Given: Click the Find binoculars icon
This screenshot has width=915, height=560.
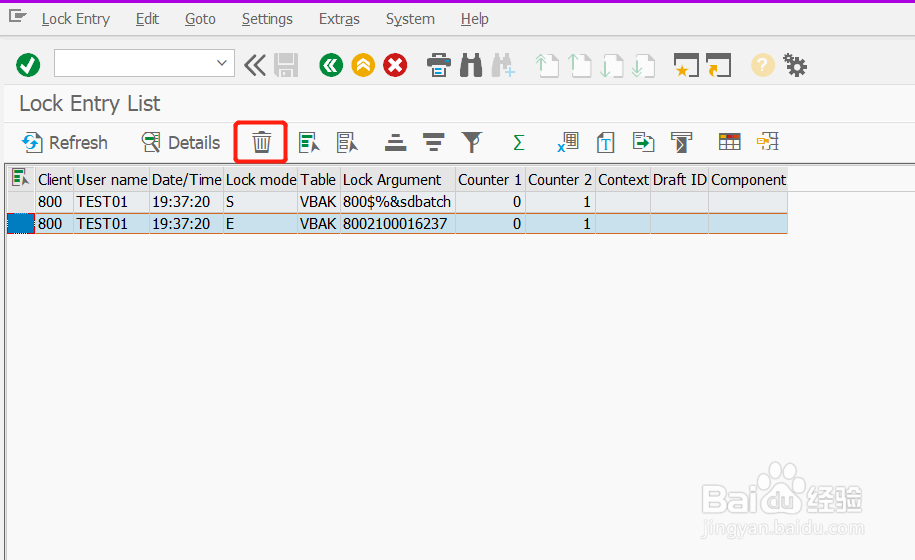Looking at the screenshot, I should coord(471,65).
